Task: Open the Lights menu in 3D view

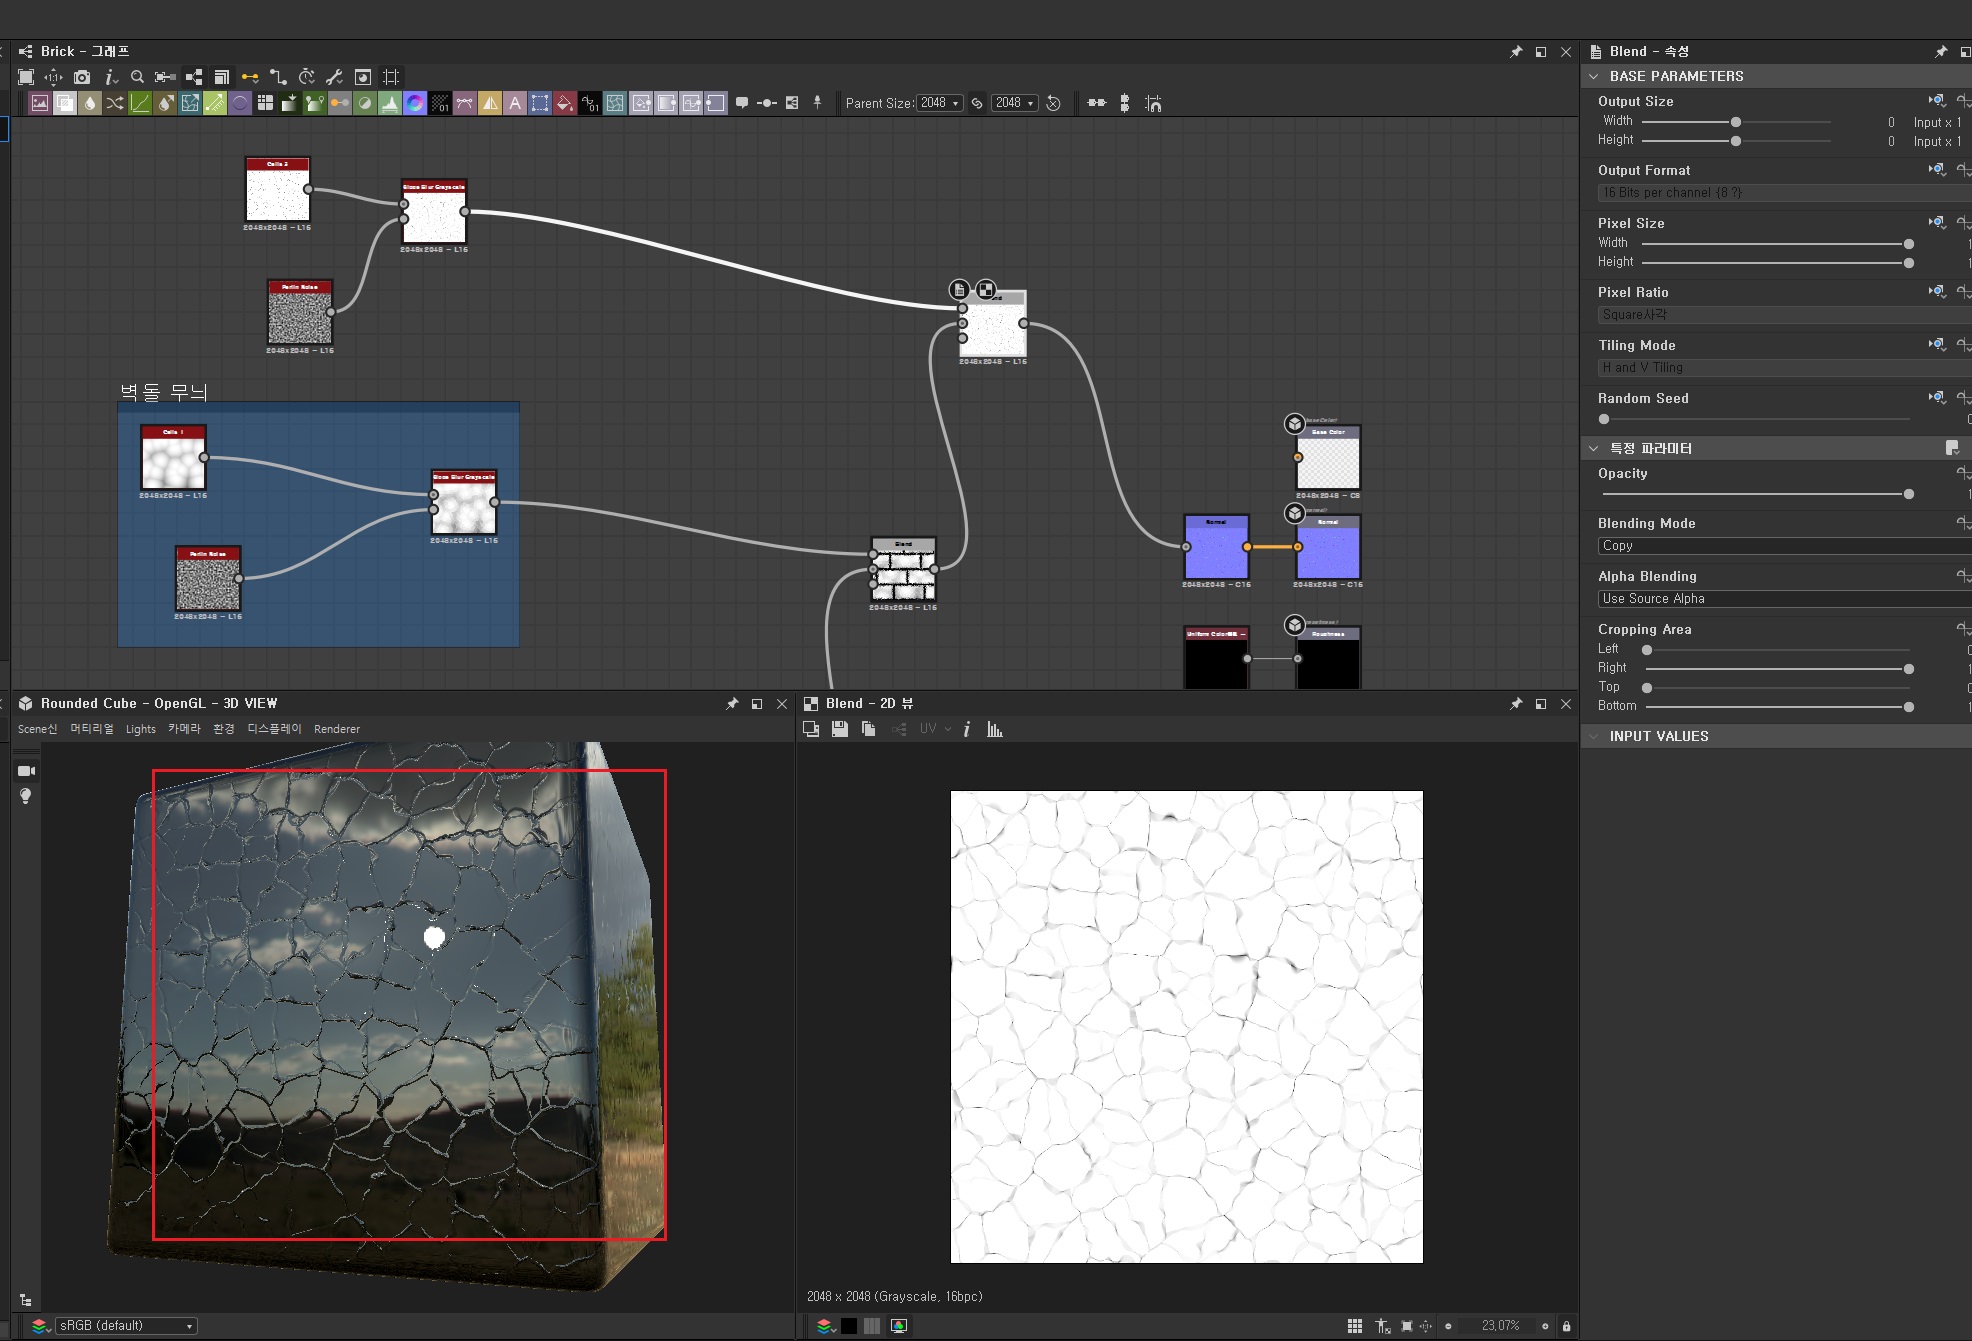Action: [140, 729]
